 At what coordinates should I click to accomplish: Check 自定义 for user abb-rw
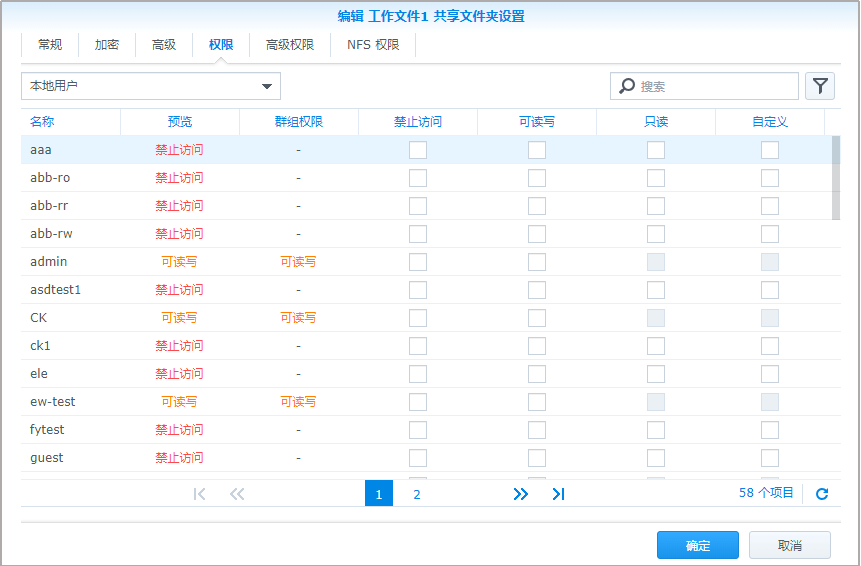tap(770, 234)
